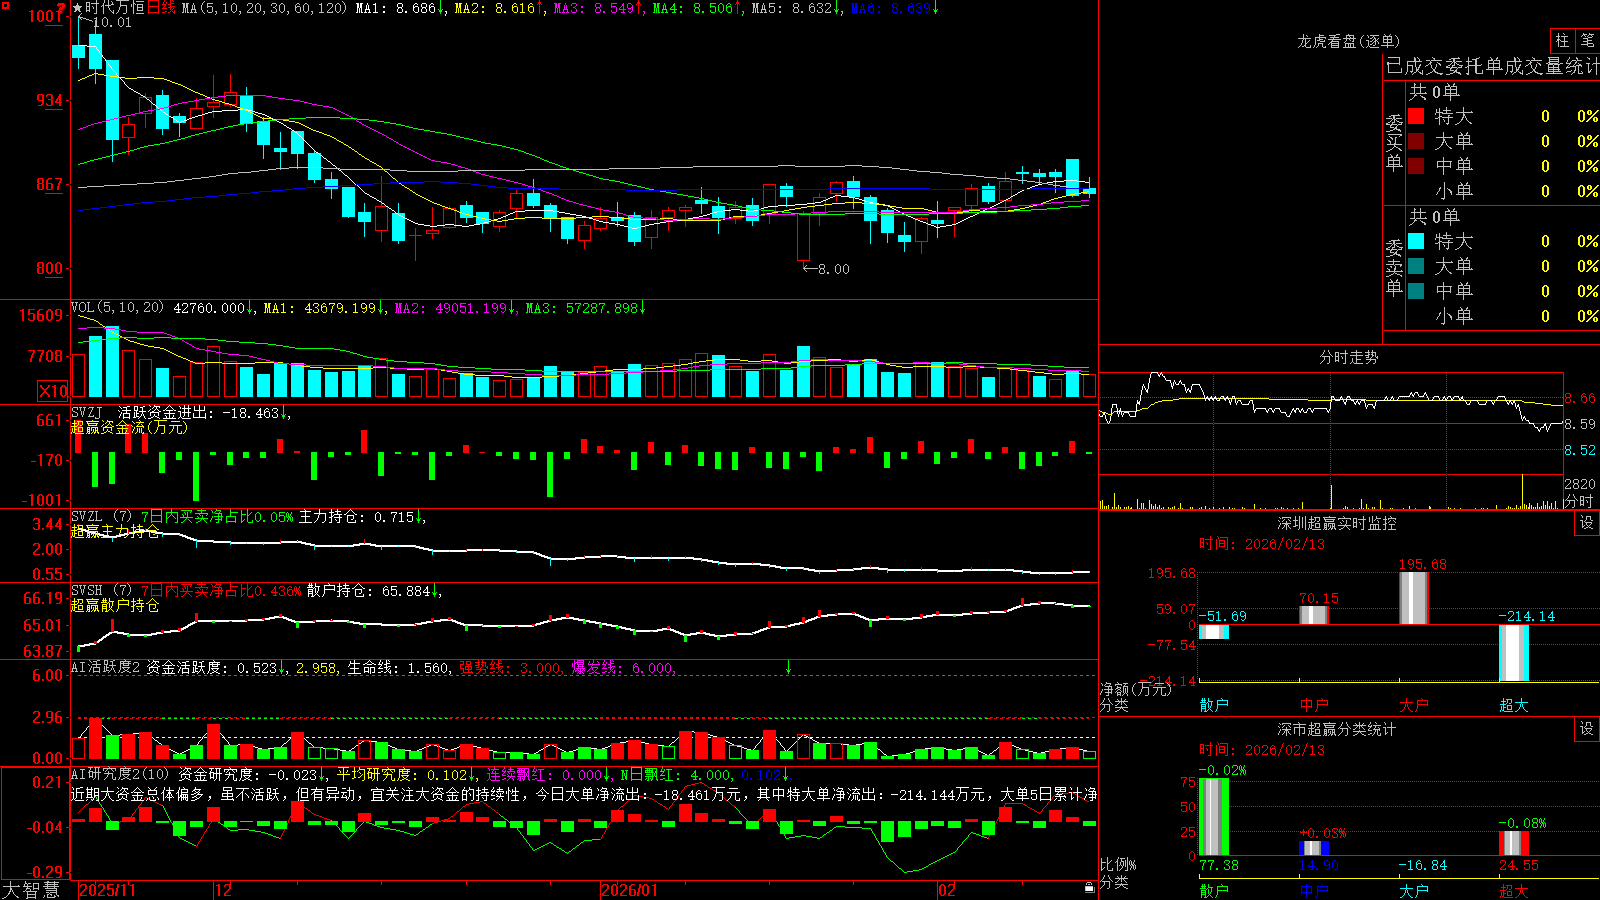1600x900 pixels.
Task: Switch order view to 笔 mode
Action: click(1587, 40)
